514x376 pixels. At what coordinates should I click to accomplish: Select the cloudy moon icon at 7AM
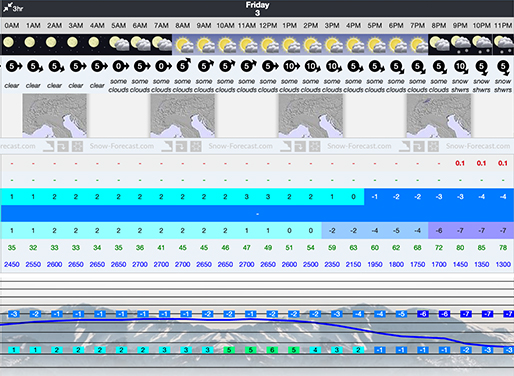click(x=162, y=44)
